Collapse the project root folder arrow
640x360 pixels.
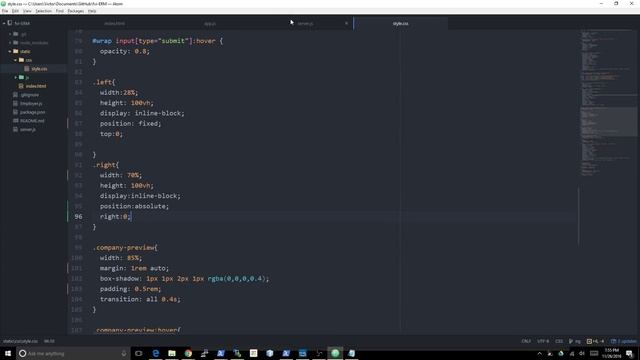(4, 23)
